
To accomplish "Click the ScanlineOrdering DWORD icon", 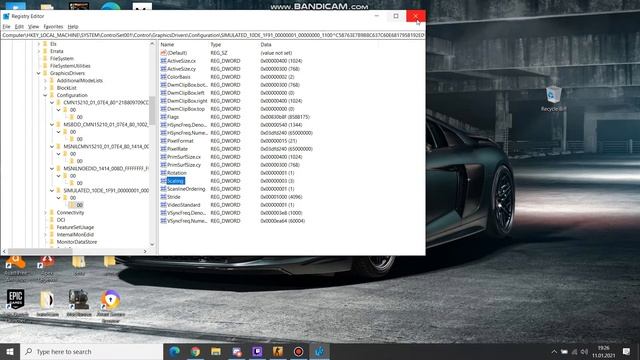I will (163, 189).
